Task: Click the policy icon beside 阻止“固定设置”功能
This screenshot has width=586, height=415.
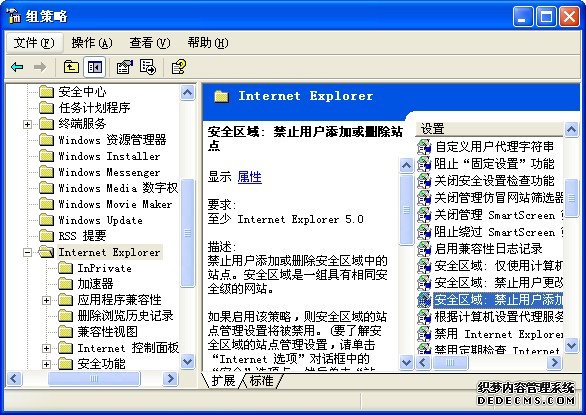Action: coord(424,163)
